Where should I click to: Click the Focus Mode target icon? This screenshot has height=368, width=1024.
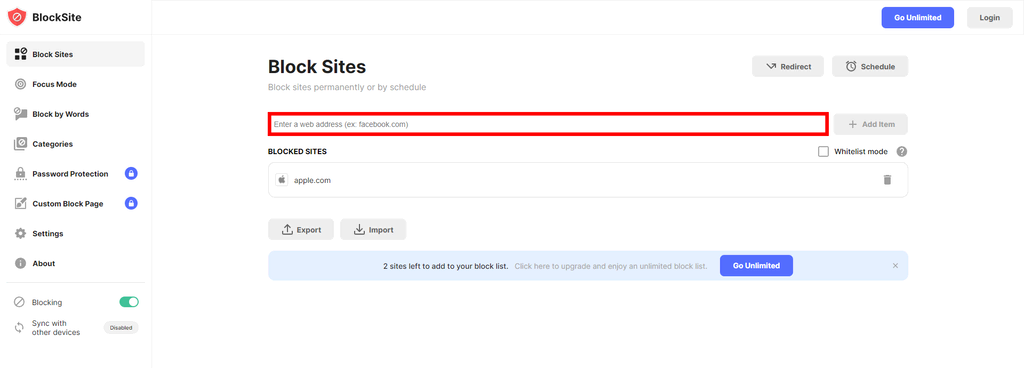coord(20,84)
